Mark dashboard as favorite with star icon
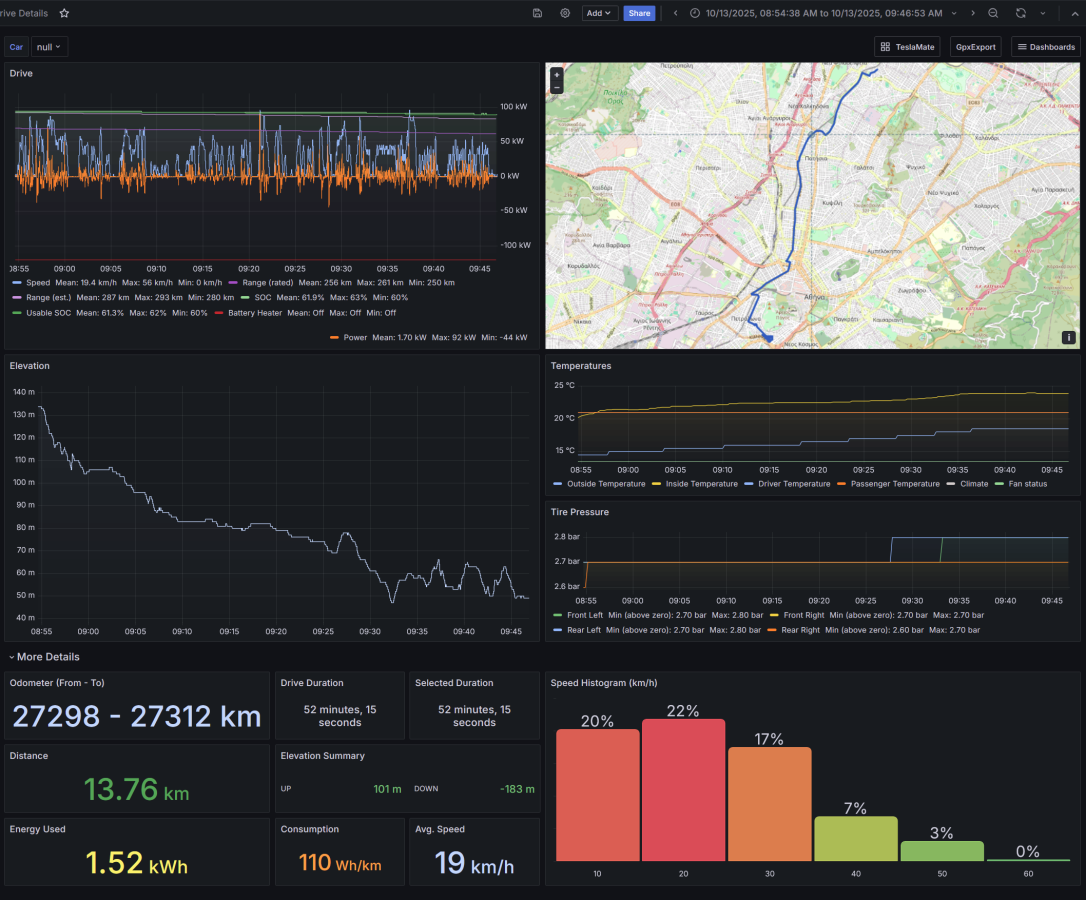 coord(65,13)
